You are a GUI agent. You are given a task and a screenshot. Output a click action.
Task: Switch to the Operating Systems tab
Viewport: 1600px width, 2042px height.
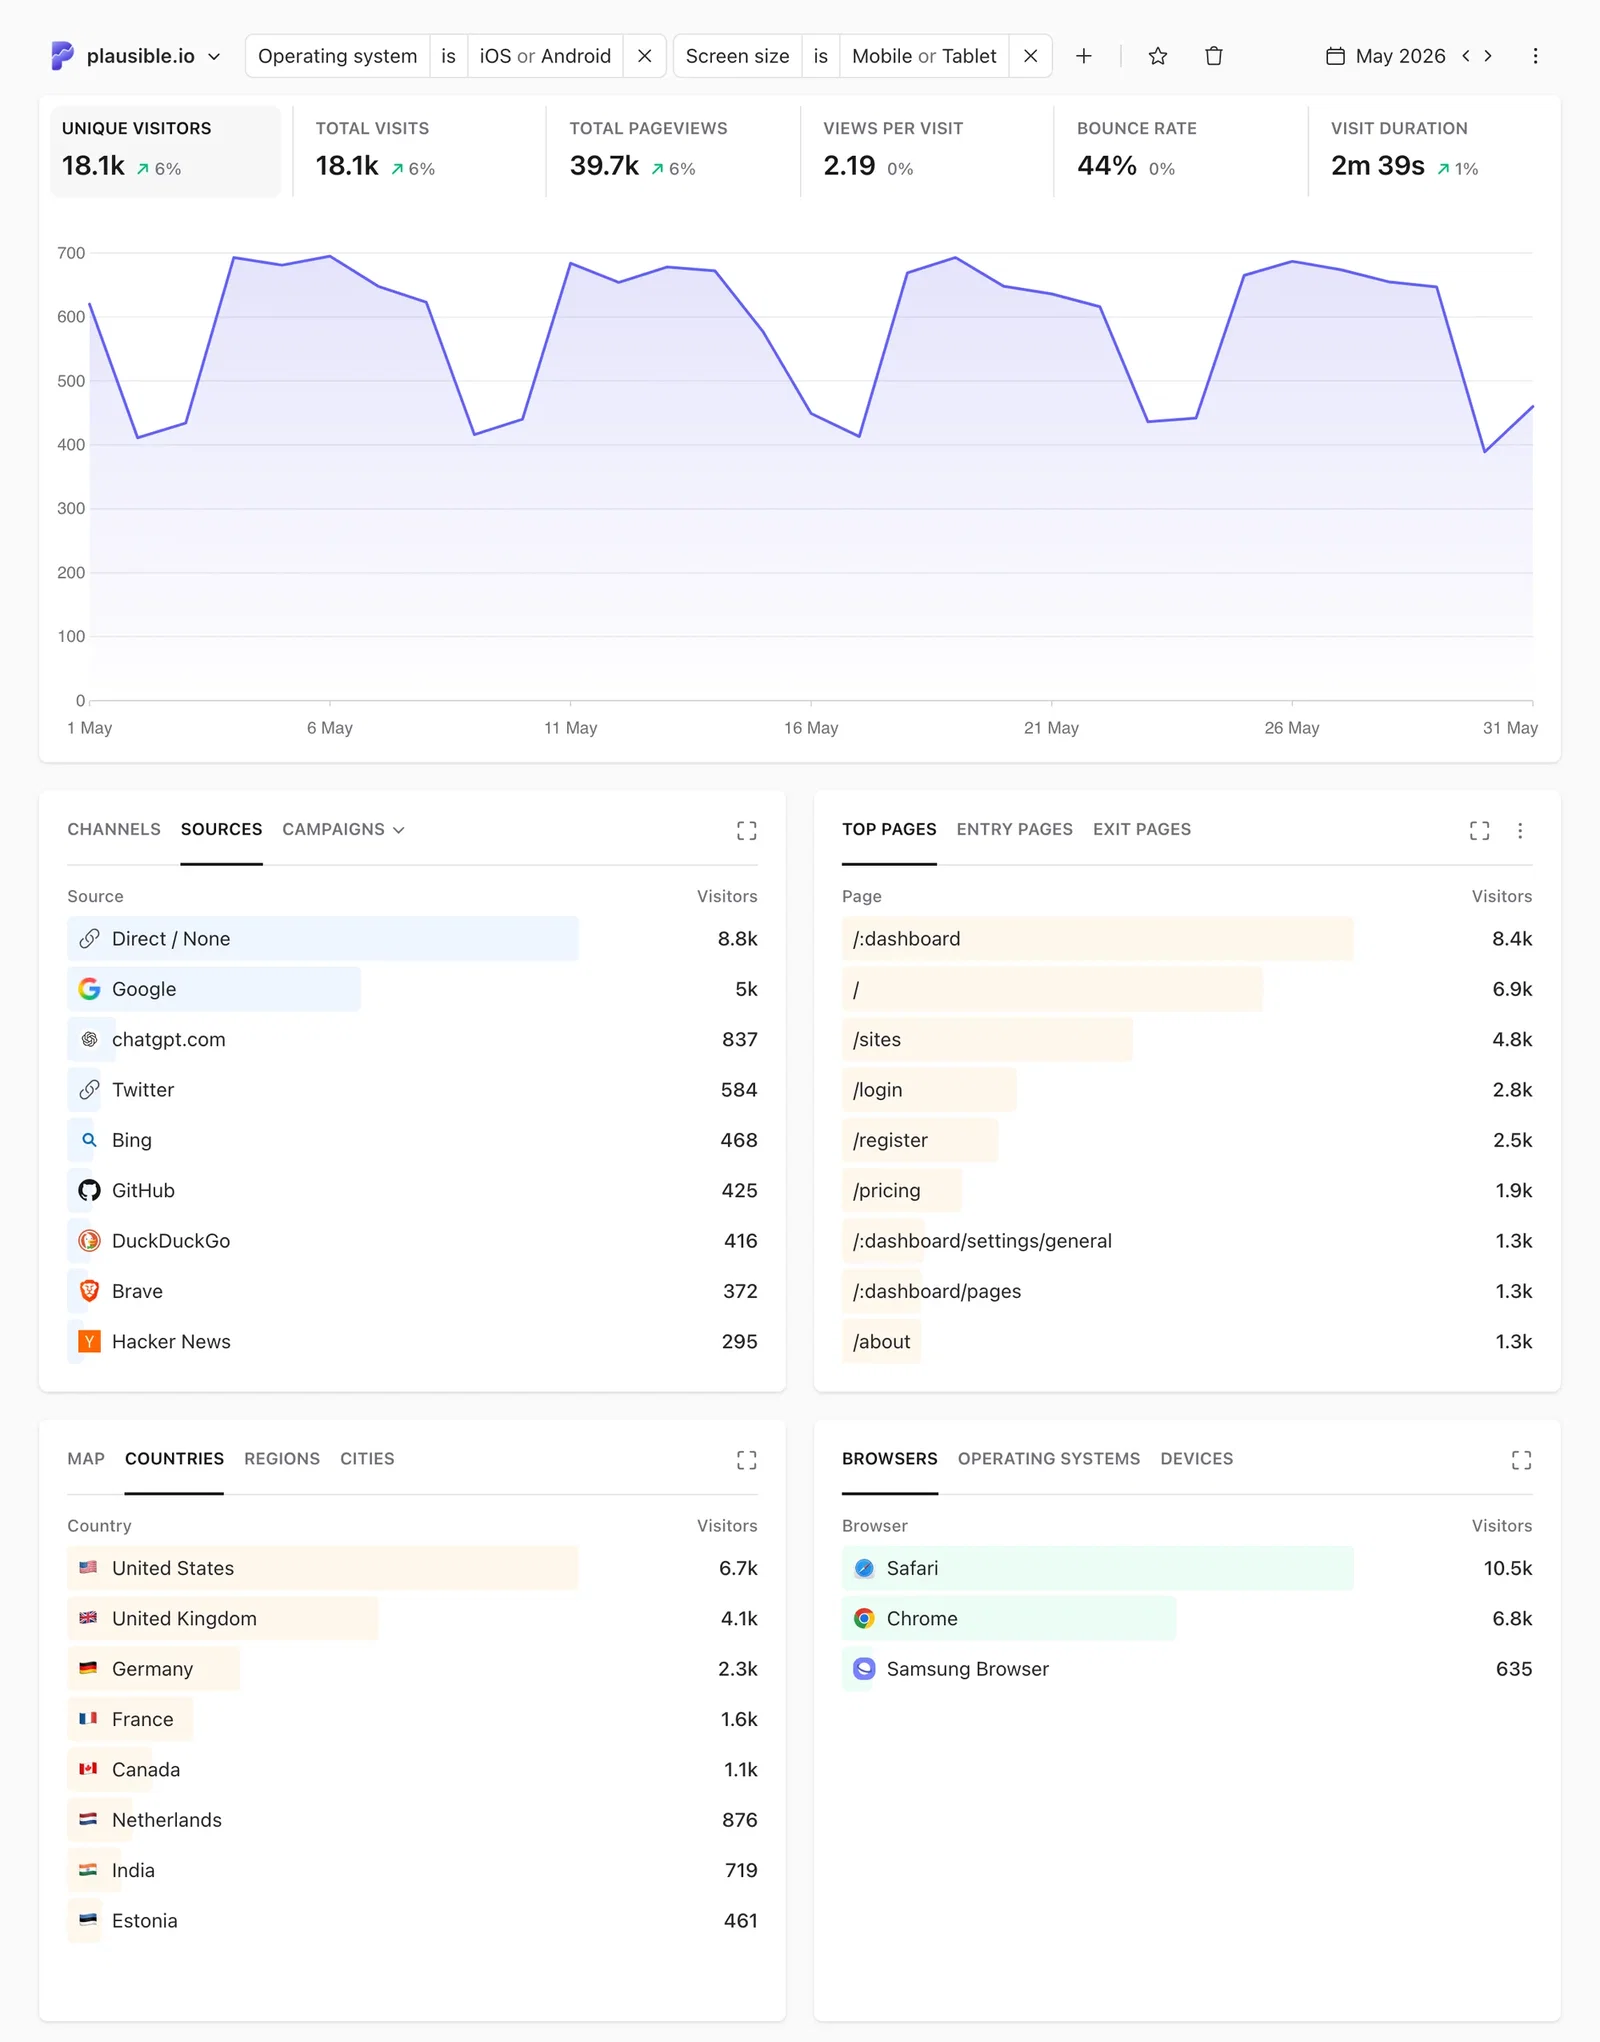tap(1048, 1458)
